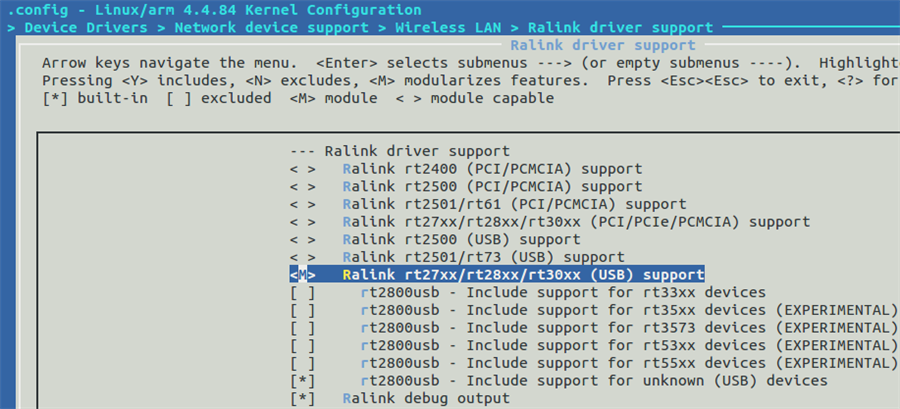
Task: Click the --- Ralink driver support header line
Action: pyautogui.click(x=399, y=151)
